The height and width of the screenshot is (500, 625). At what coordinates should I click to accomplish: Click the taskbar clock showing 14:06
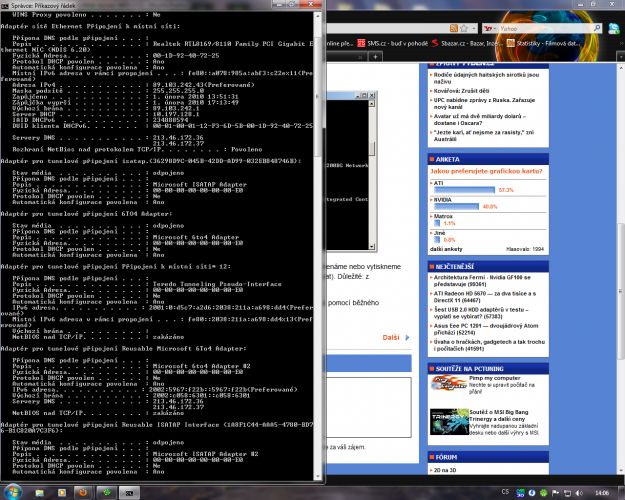[602, 493]
